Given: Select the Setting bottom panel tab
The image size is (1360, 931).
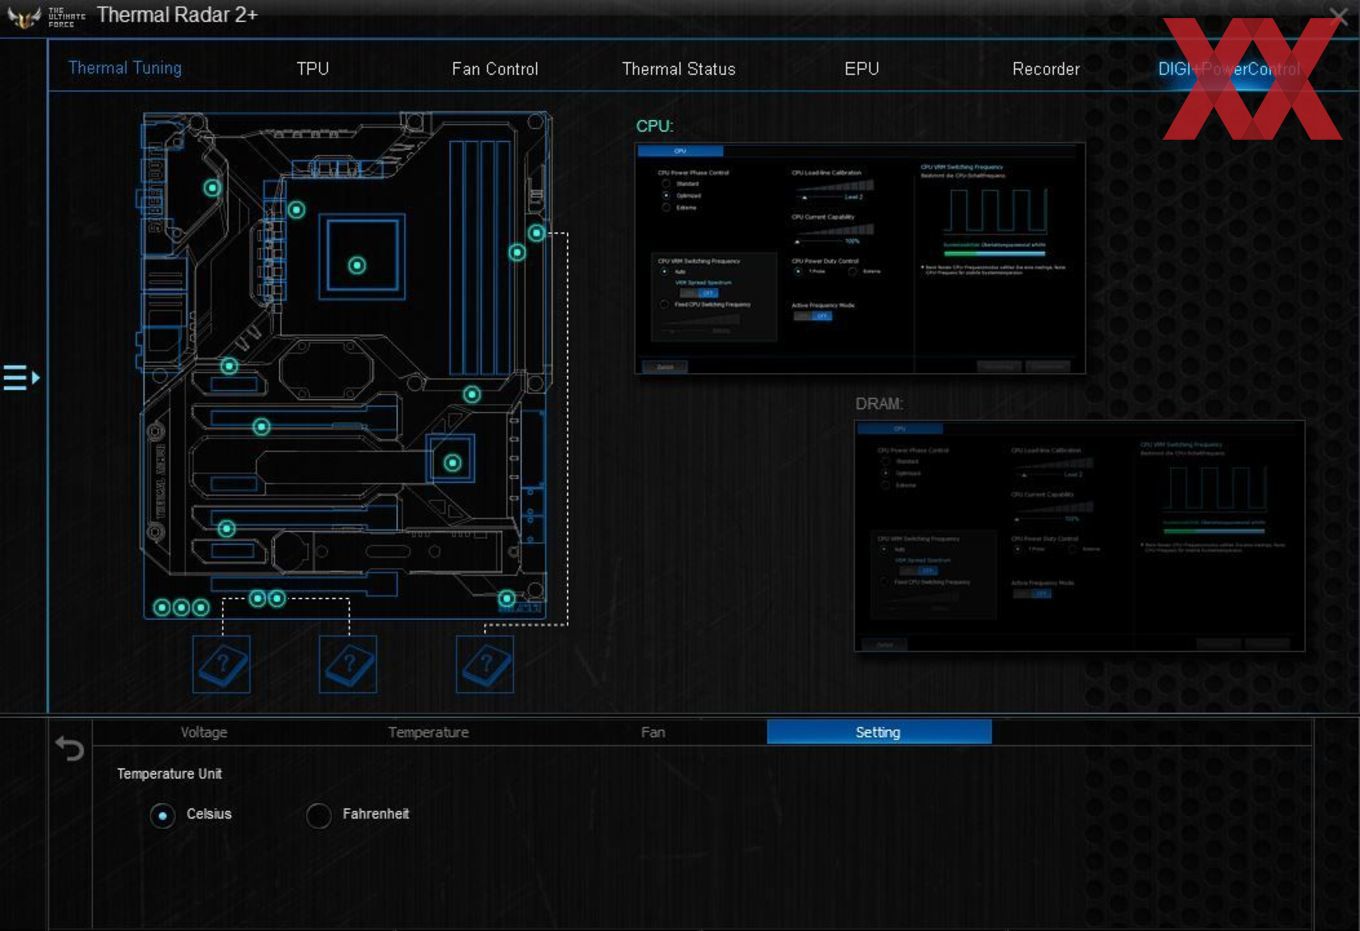Looking at the screenshot, I should 879,732.
